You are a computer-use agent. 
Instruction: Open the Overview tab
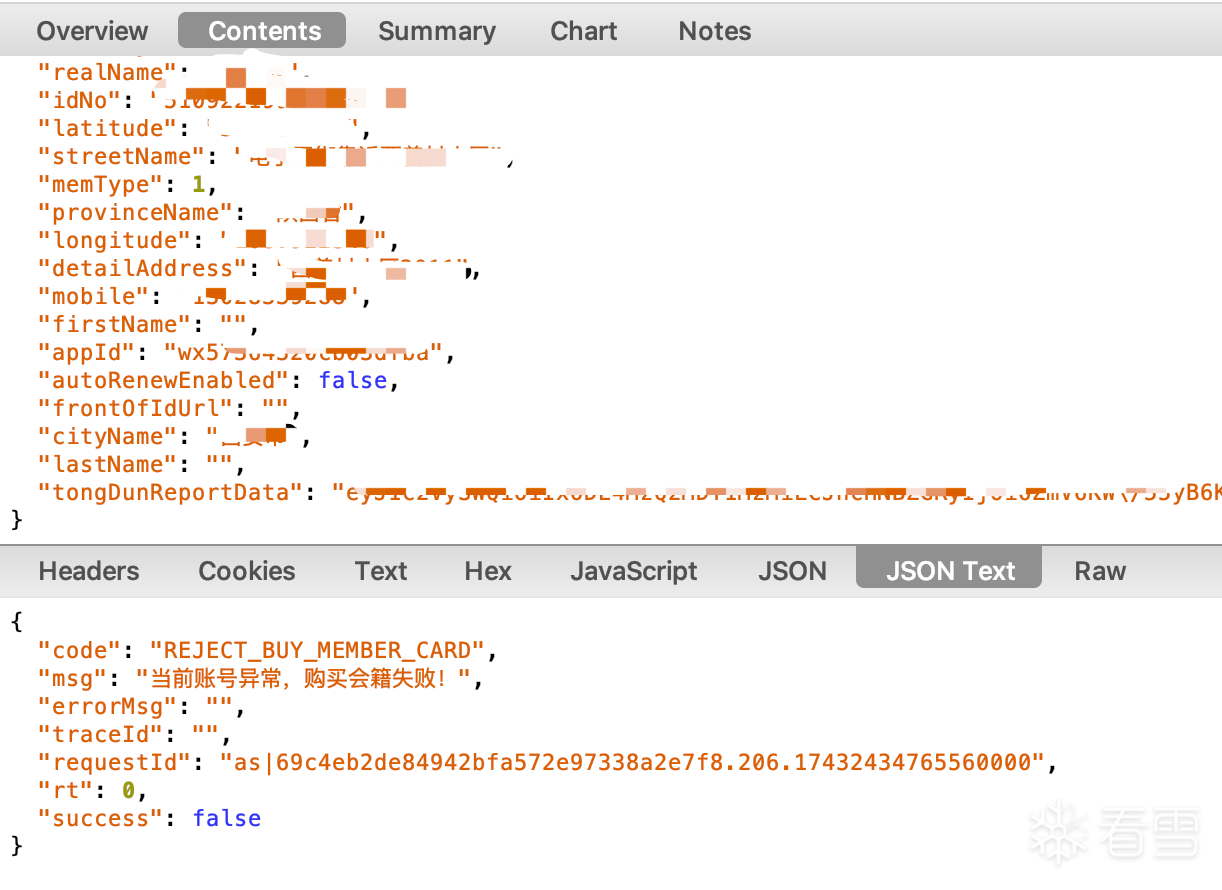92,31
